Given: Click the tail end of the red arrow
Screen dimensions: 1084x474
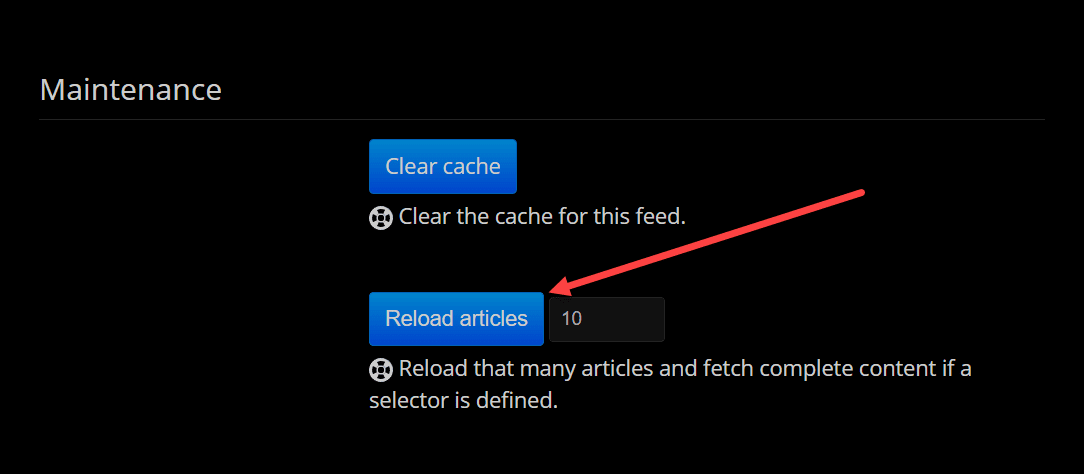Looking at the screenshot, I should point(858,191).
